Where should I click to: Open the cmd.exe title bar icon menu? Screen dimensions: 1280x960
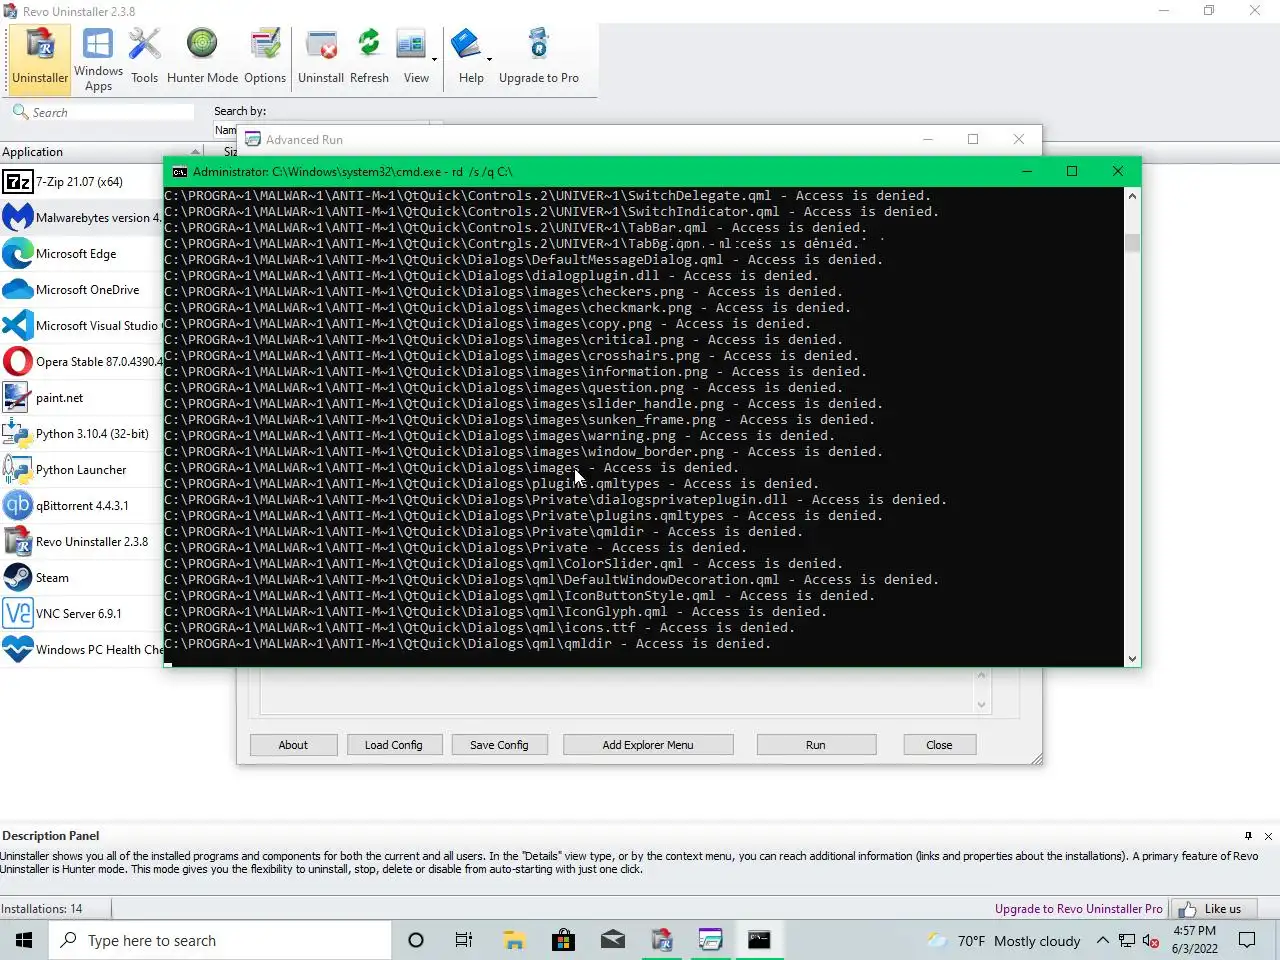pos(180,172)
